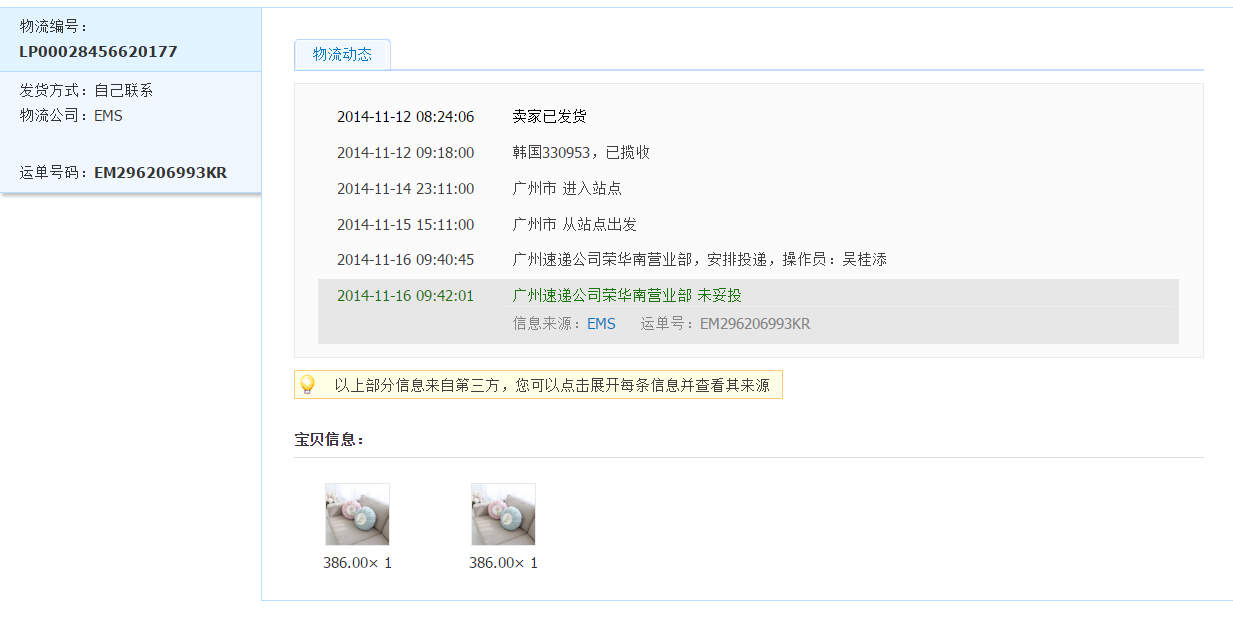Click logistics number LP00028456620177
Viewport: 1233px width, 617px height.
98,52
